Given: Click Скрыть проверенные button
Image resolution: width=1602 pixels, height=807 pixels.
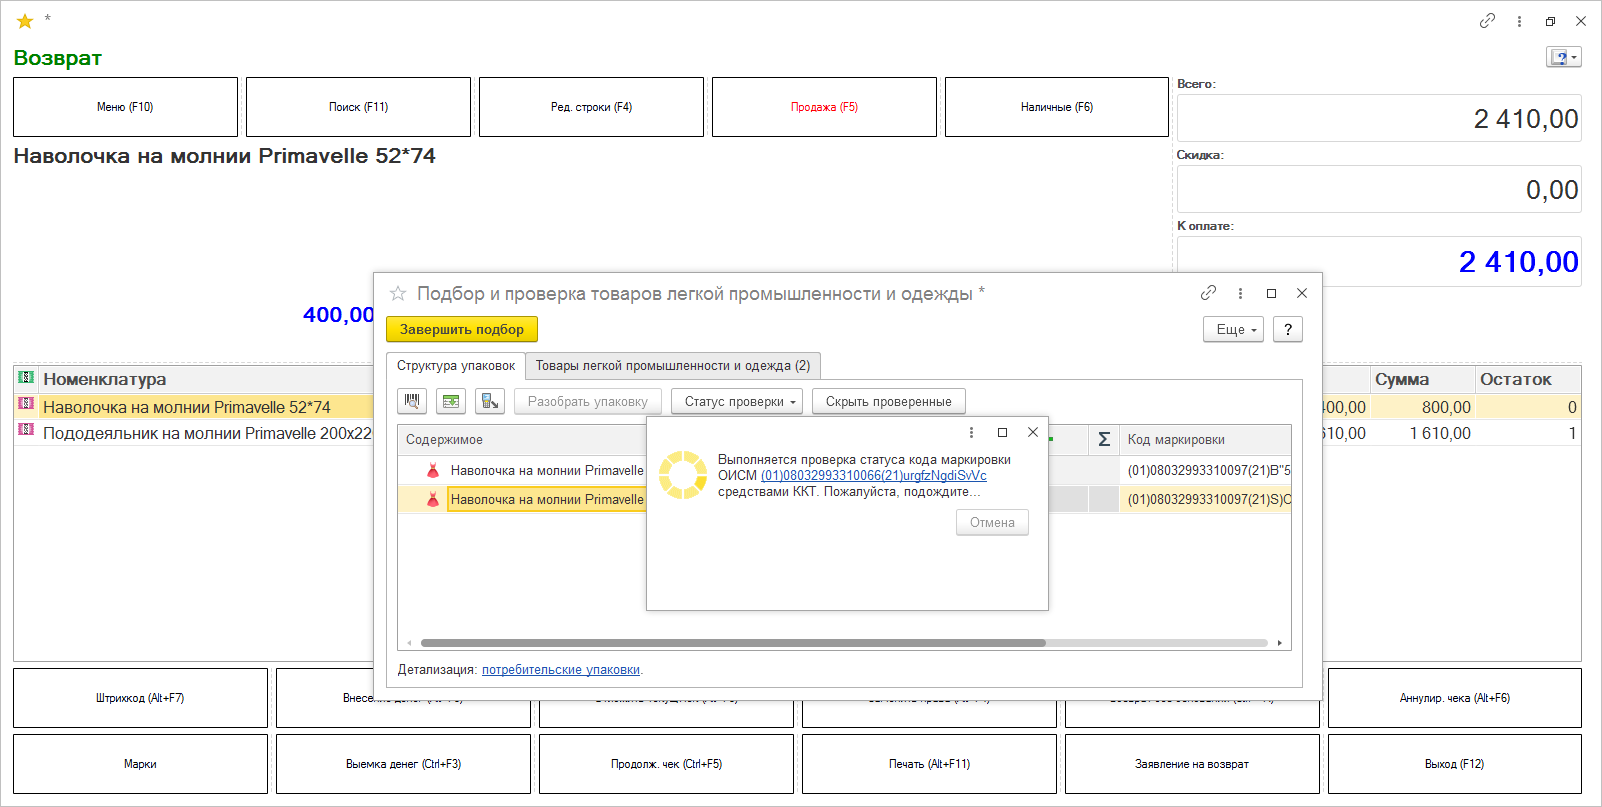Looking at the screenshot, I should 889,401.
